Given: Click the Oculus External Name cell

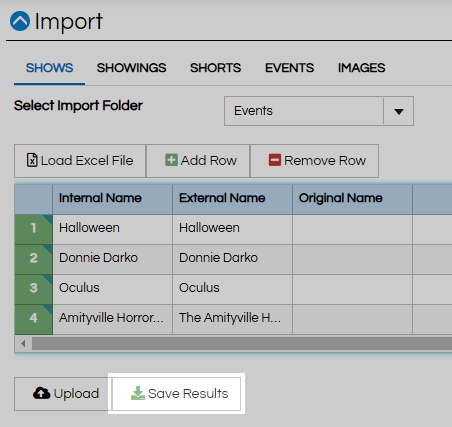Looking at the screenshot, I should pos(232,289).
